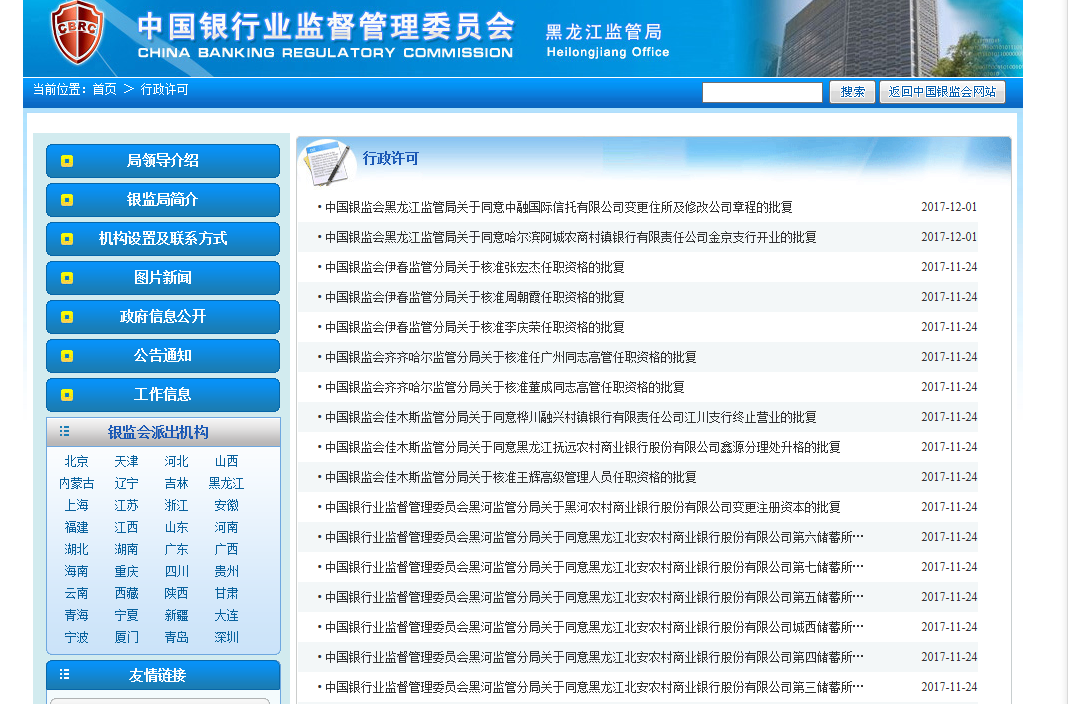This screenshot has height=704, width=1068.
Task: Open 局领导介绍 menu item
Action: [163, 161]
